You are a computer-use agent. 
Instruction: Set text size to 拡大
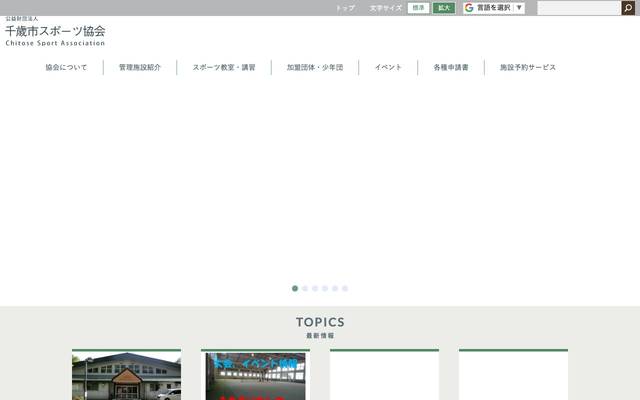tap(444, 8)
